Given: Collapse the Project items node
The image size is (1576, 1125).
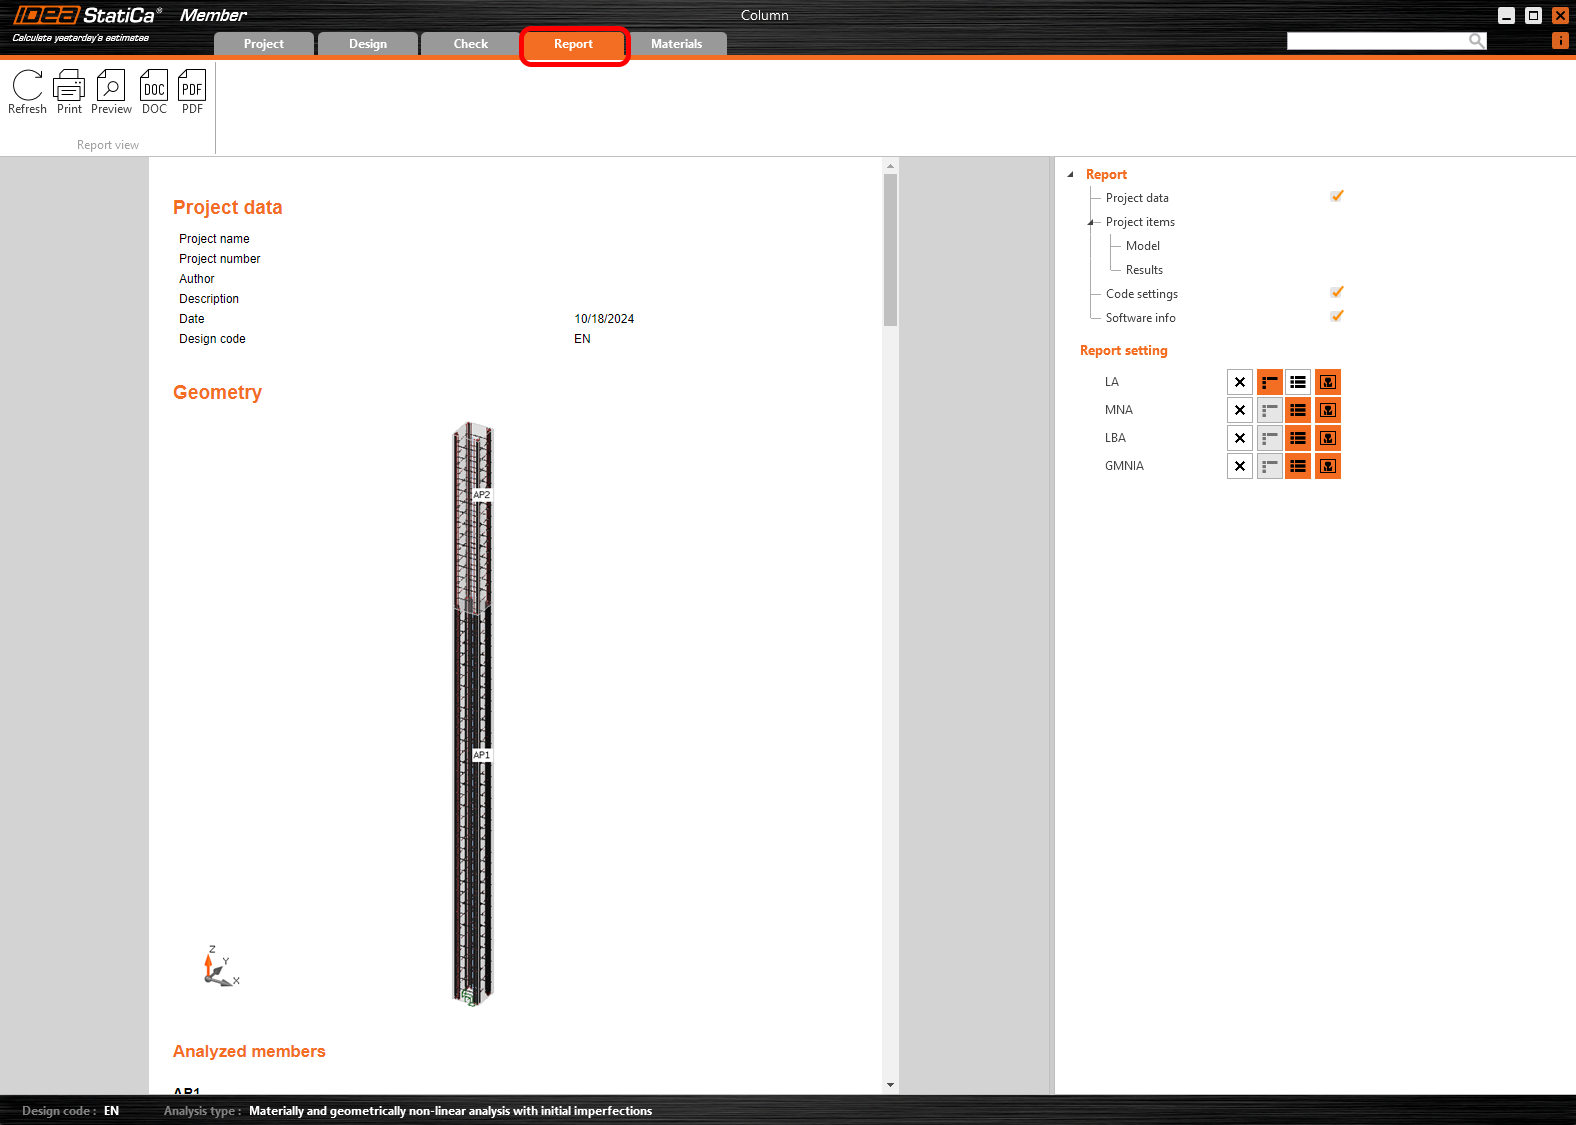Looking at the screenshot, I should click(x=1092, y=222).
